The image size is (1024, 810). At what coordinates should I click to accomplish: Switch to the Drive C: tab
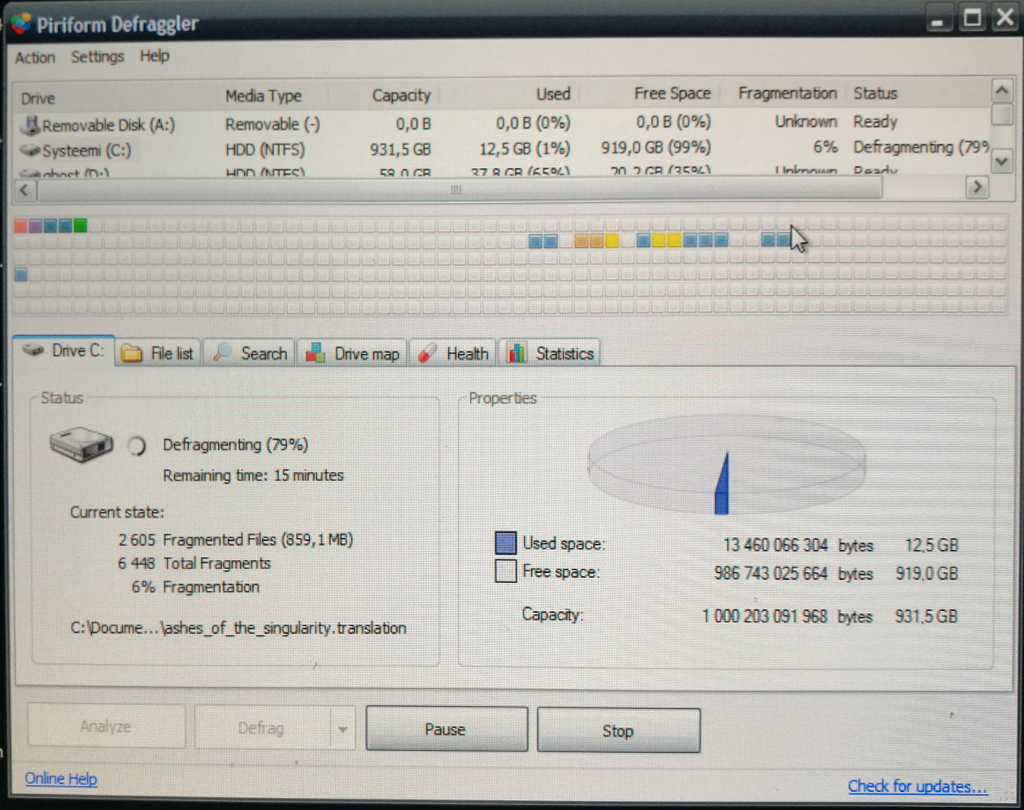coord(64,351)
